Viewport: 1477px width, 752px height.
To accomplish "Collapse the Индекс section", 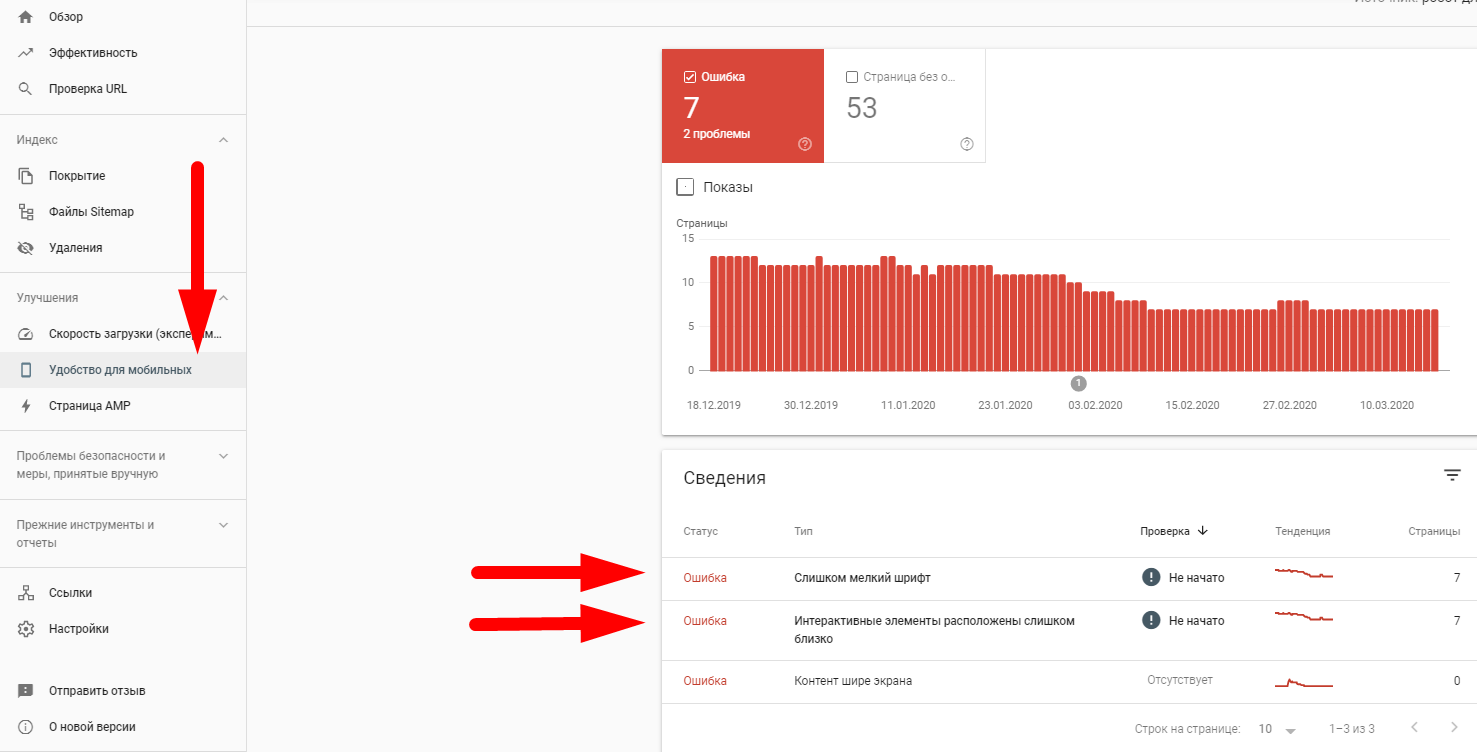I will [x=223, y=140].
